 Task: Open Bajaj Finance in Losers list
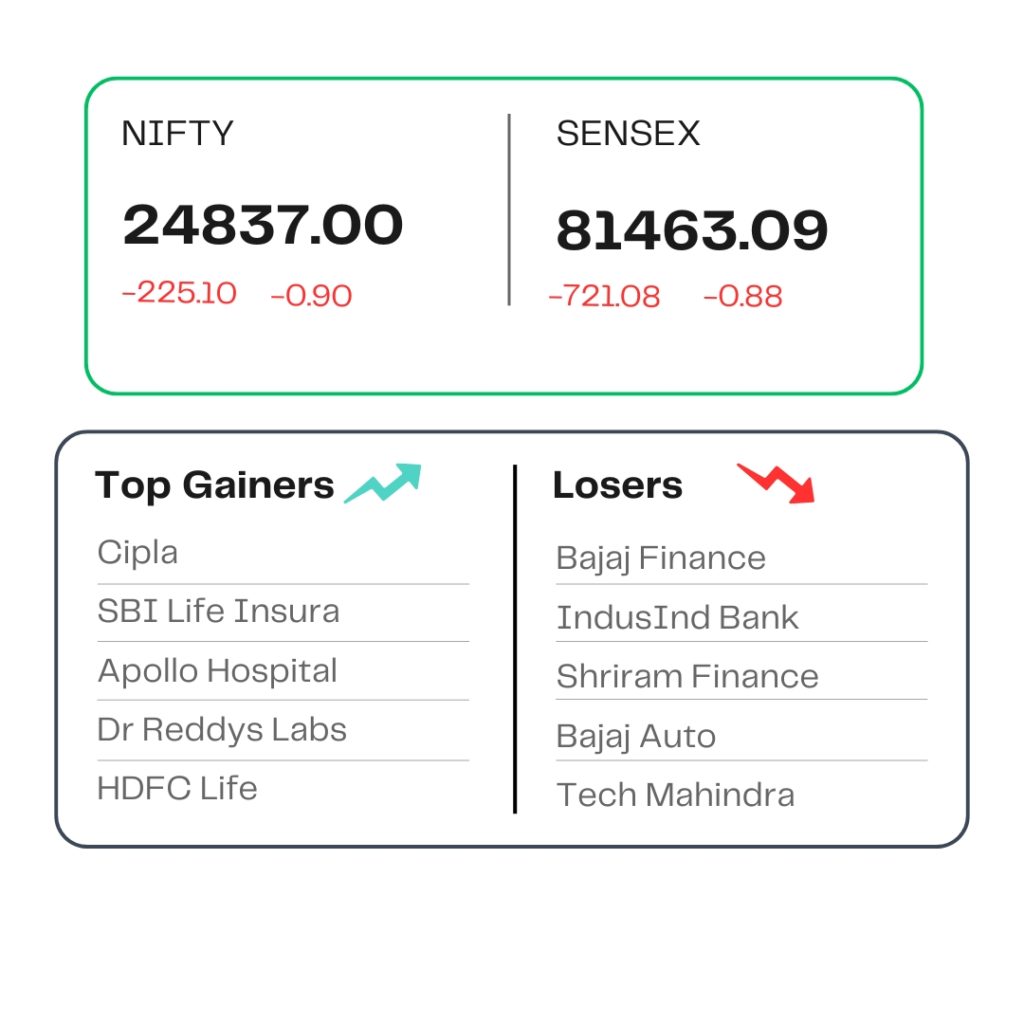pyautogui.click(x=661, y=559)
